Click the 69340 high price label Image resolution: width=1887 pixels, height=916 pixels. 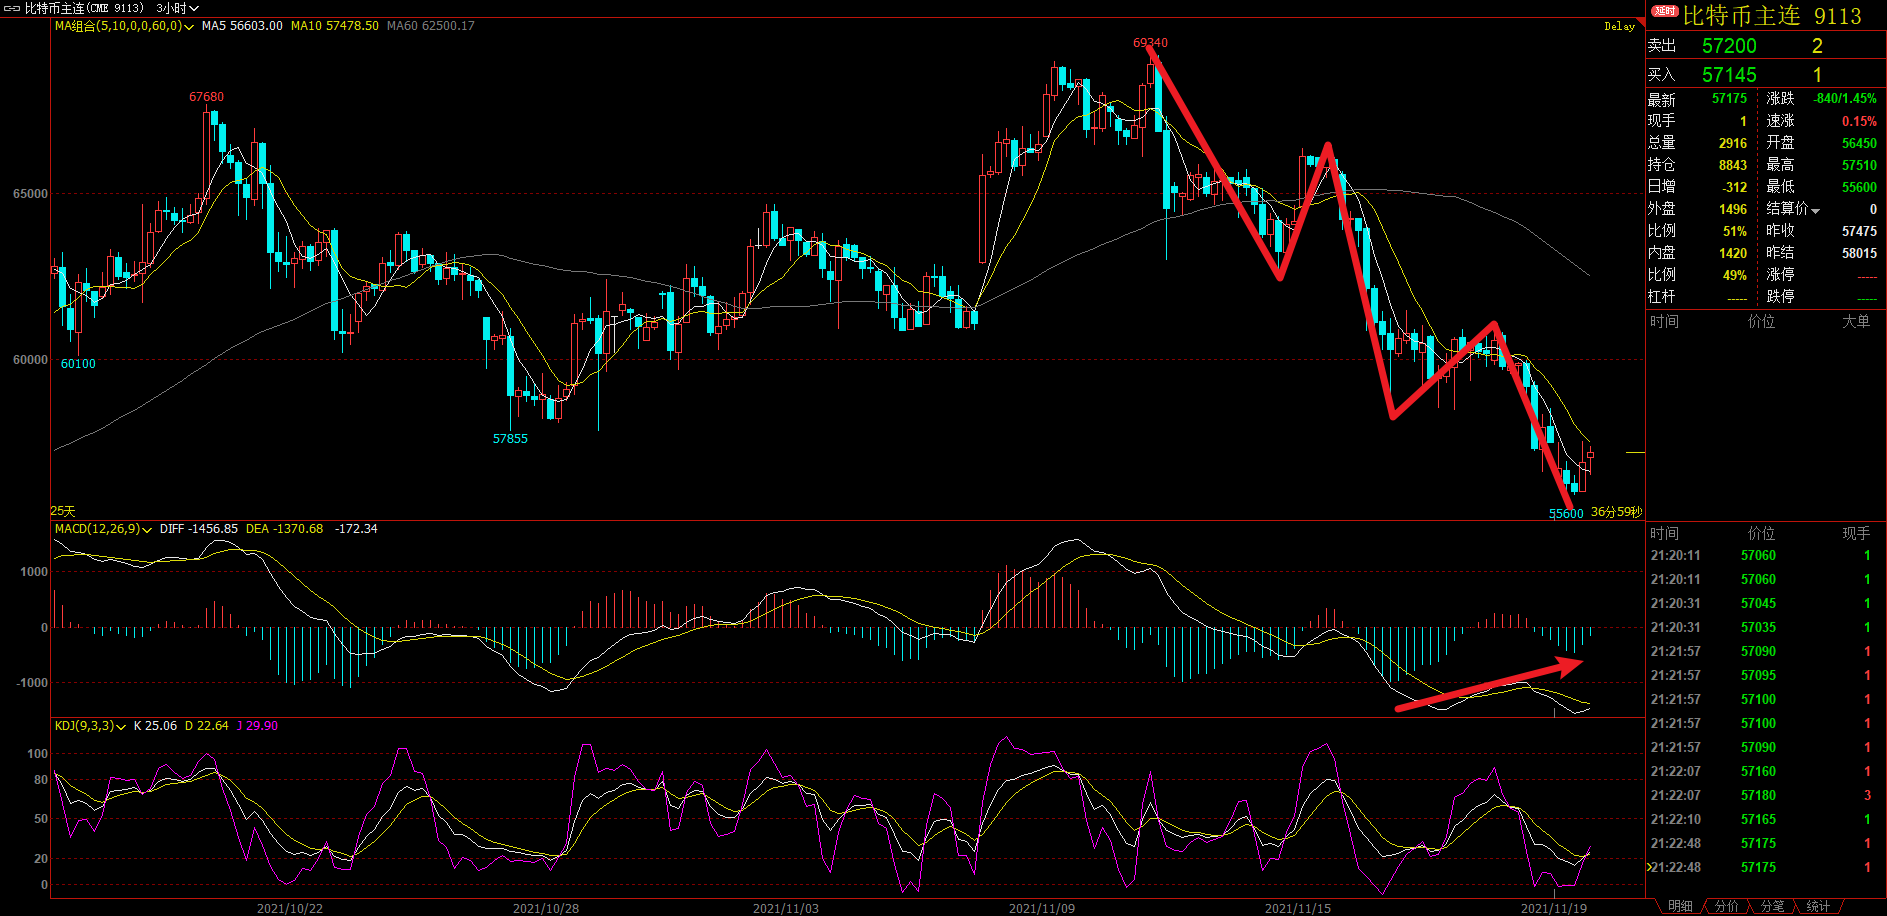tap(1150, 43)
